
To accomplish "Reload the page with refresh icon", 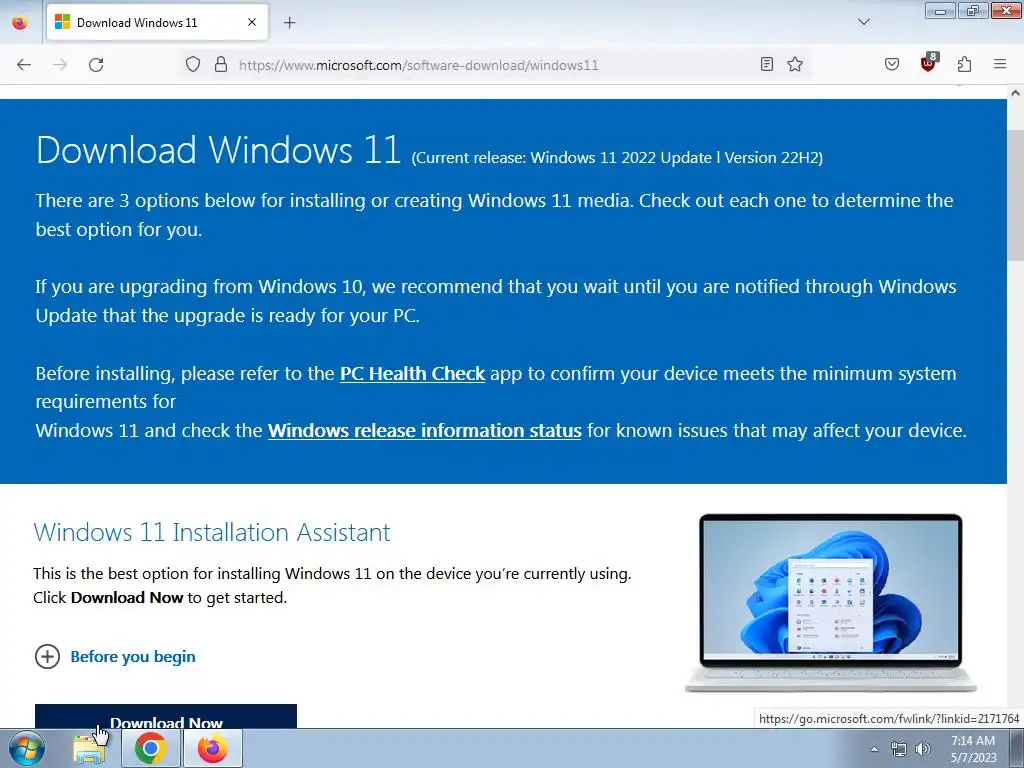I will [x=96, y=65].
